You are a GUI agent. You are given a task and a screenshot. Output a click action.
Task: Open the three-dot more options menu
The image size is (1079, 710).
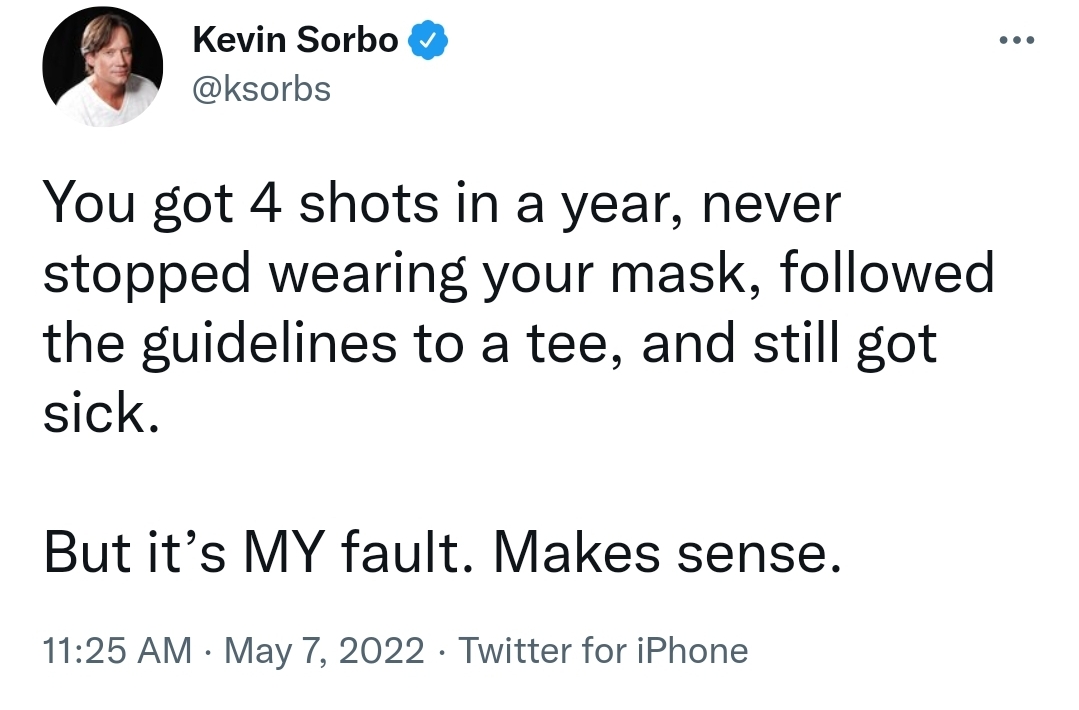pyautogui.click(x=1016, y=40)
